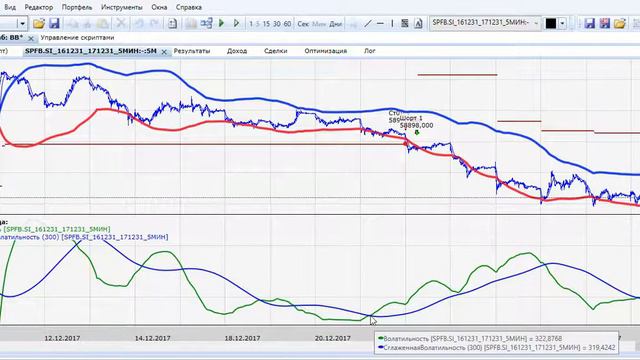Click the Шорт 1 trade label on chart
Screen dimensions: 640x360
411,118
